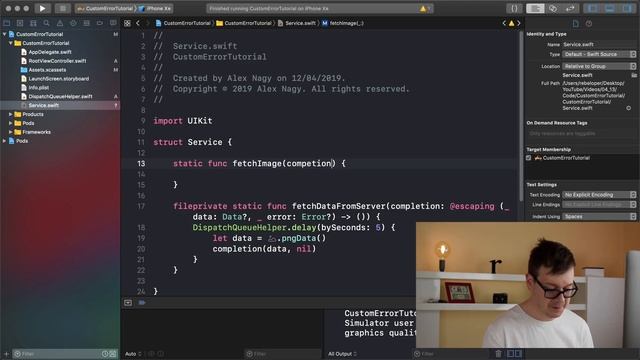Choose the CustomErrorTutorial scheme selector
The image size is (640, 360).
click(105, 8)
